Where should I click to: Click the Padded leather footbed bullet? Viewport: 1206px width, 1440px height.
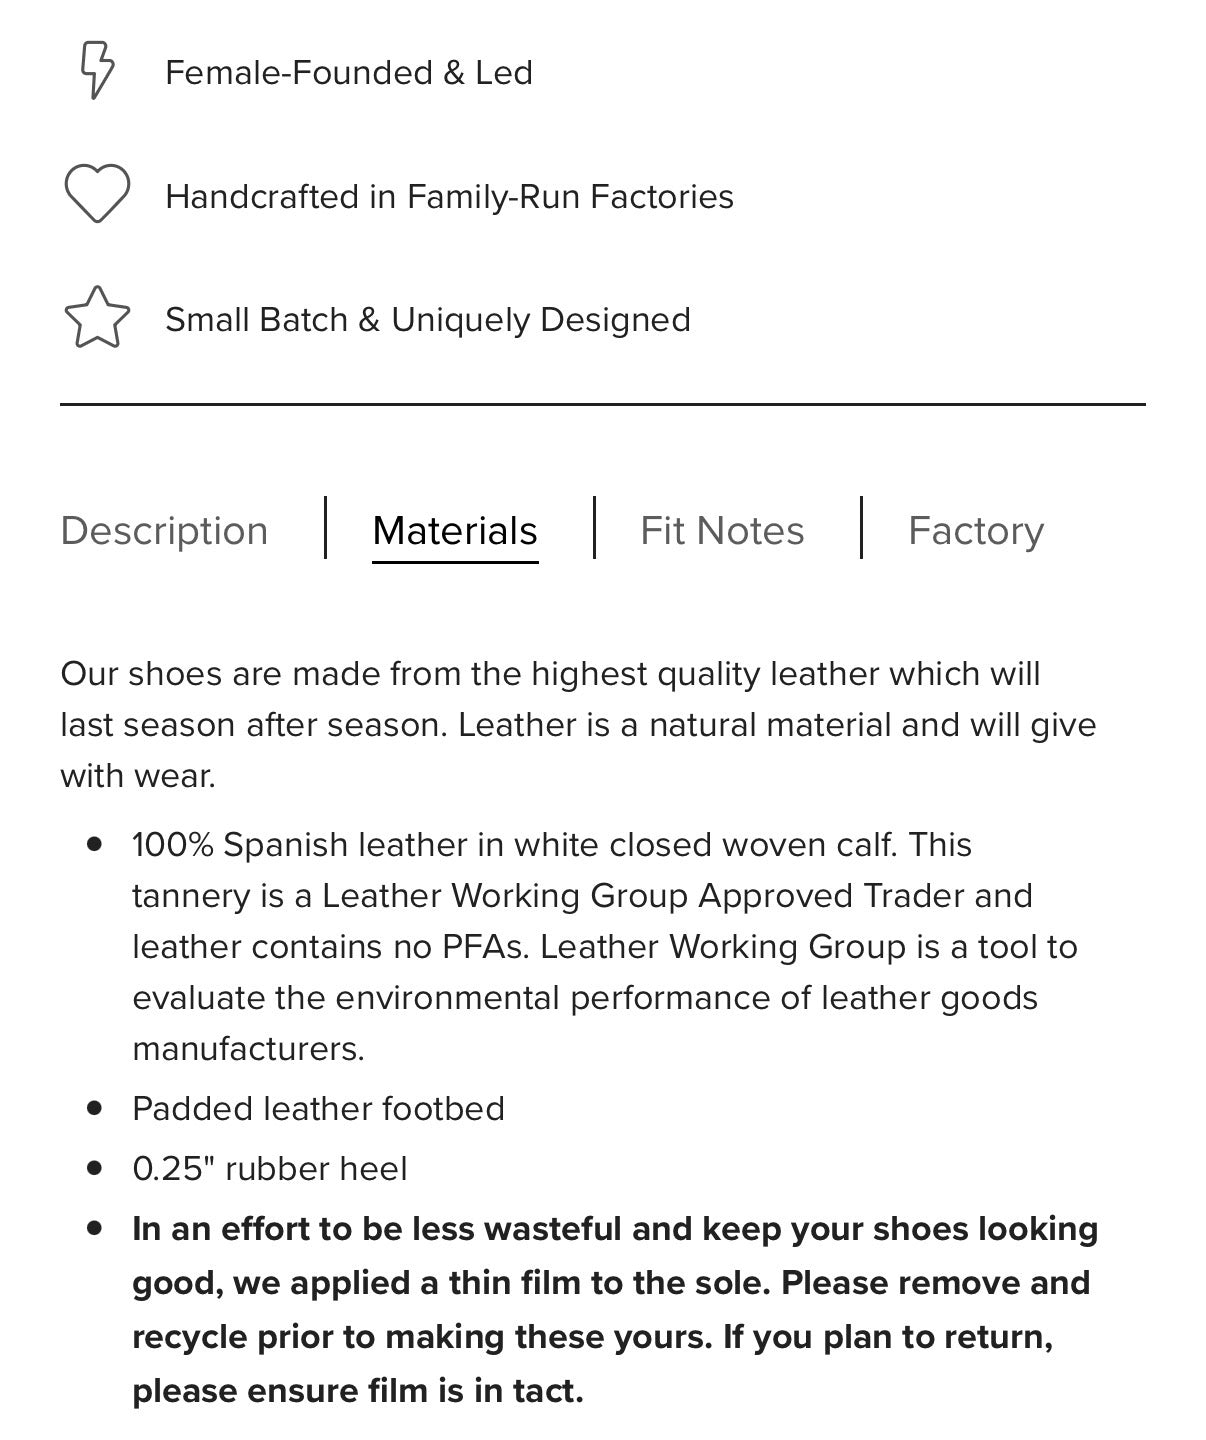(x=318, y=1108)
